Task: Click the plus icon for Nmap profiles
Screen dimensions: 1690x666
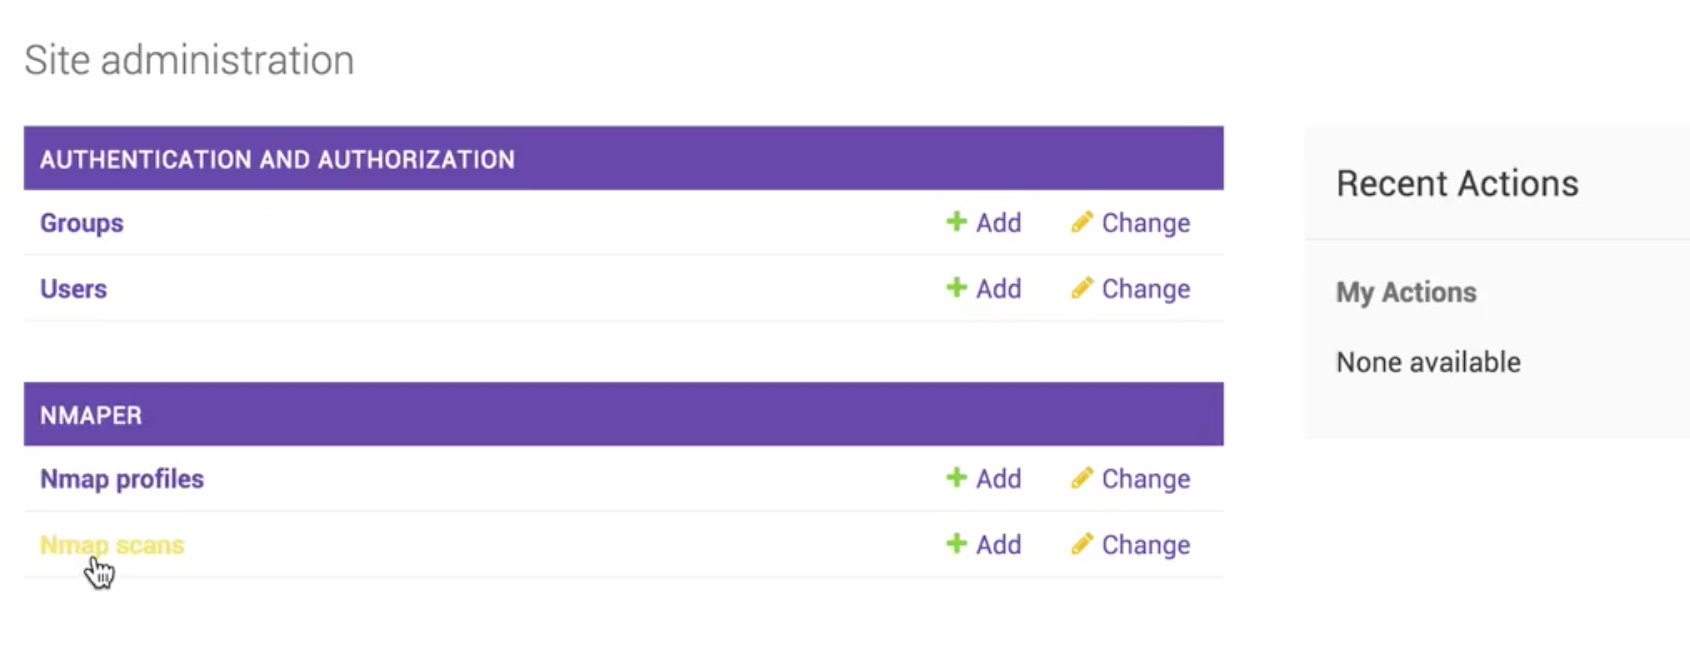Action: 956,478
